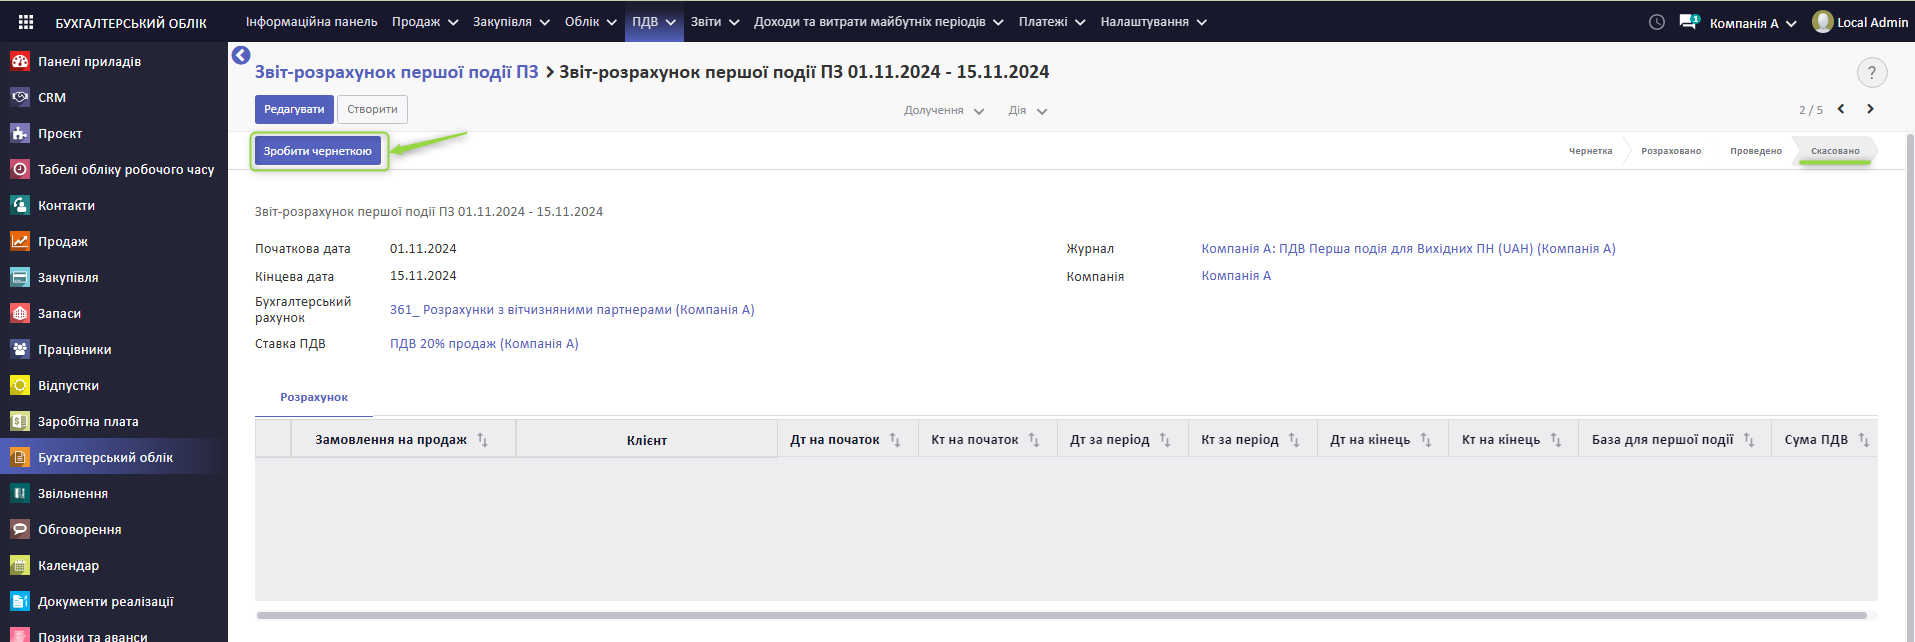
Task: Select the Чернетка status stage
Action: click(x=1590, y=151)
